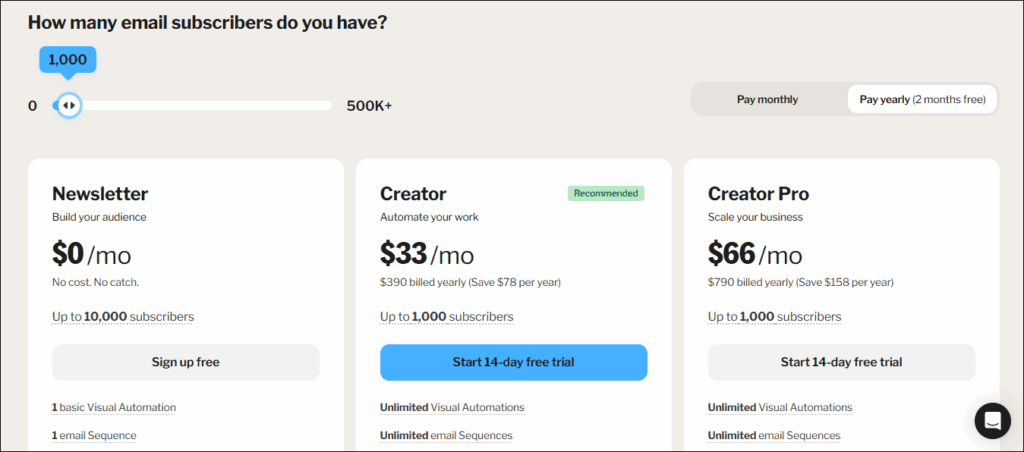Click '1 basic Visual Automation' feature link
This screenshot has height=452, width=1024.
click(114, 407)
